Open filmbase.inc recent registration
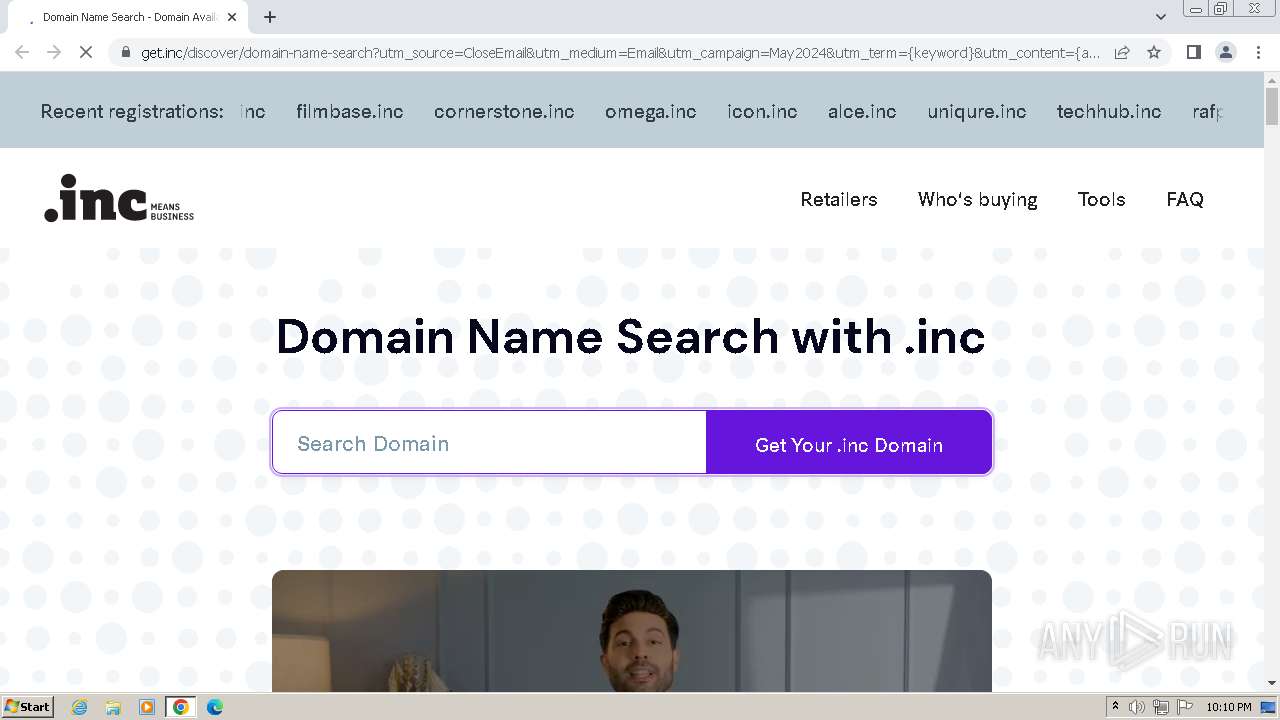 349,111
